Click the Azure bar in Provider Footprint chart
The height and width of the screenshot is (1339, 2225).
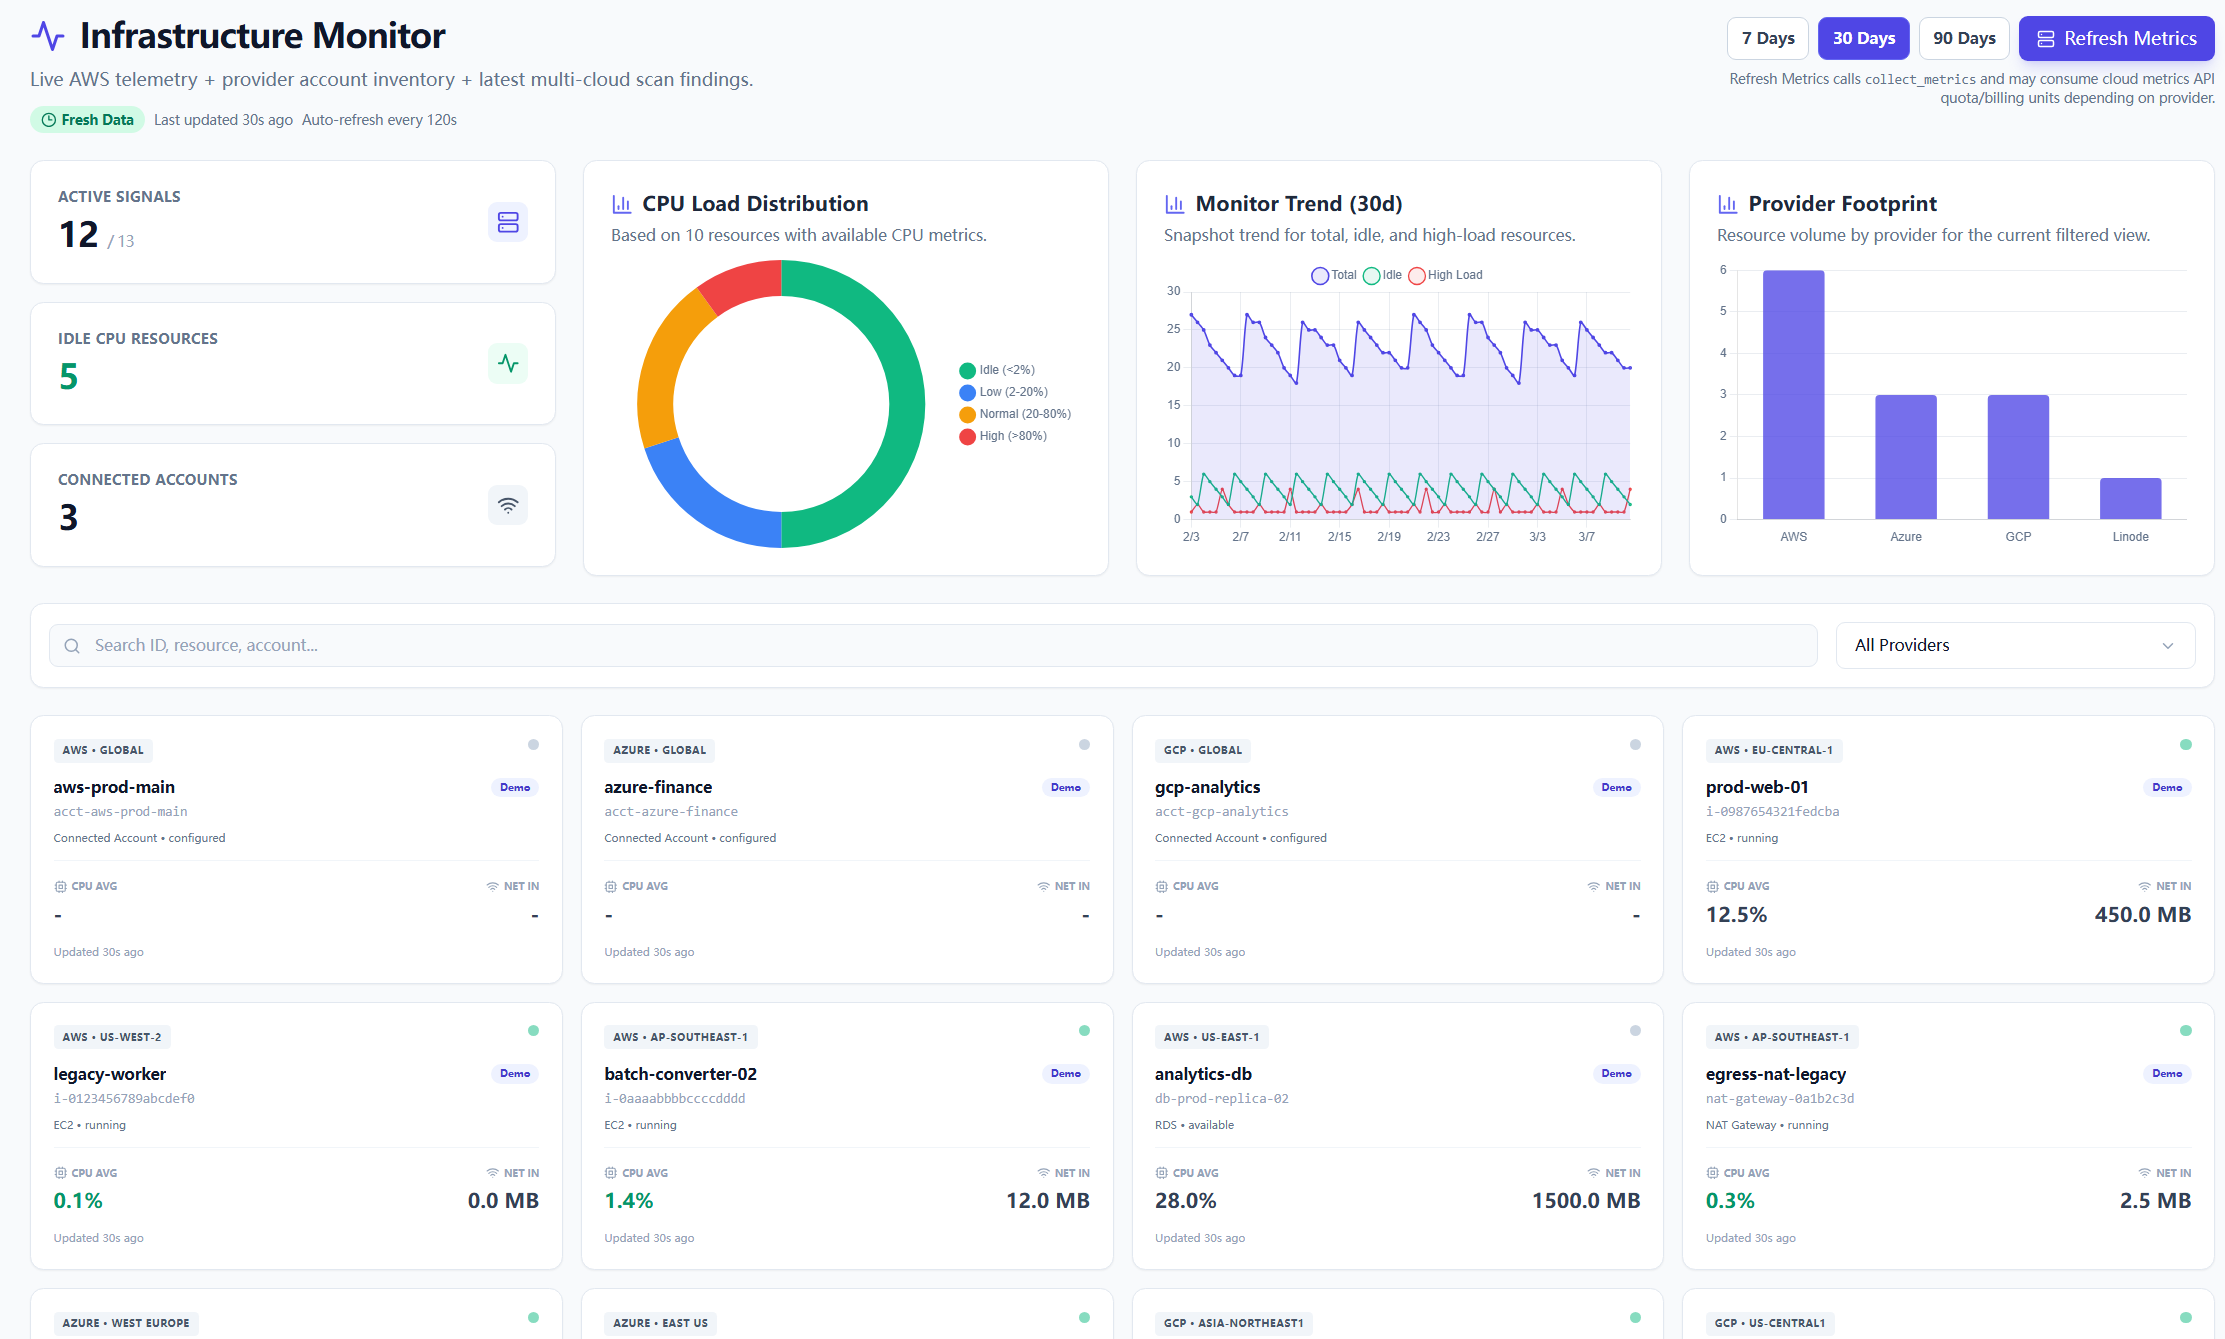pos(1906,457)
